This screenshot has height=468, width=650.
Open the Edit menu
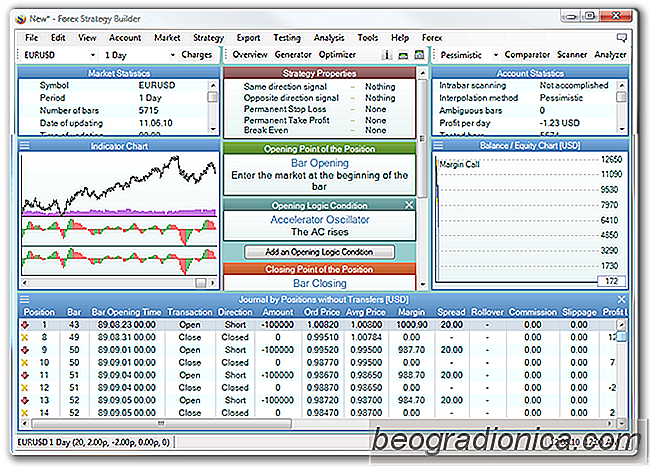[58, 38]
